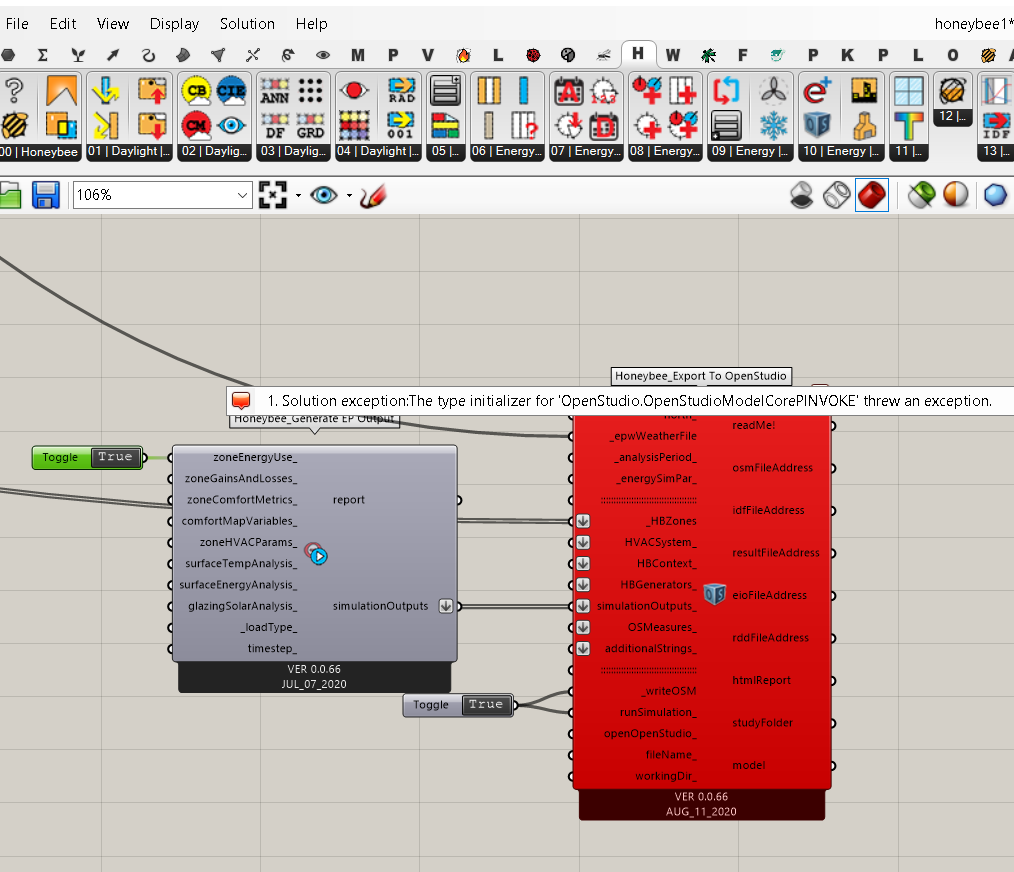Select the EnergyPlus e+ component icon
The width and height of the screenshot is (1014, 872).
coord(816,91)
